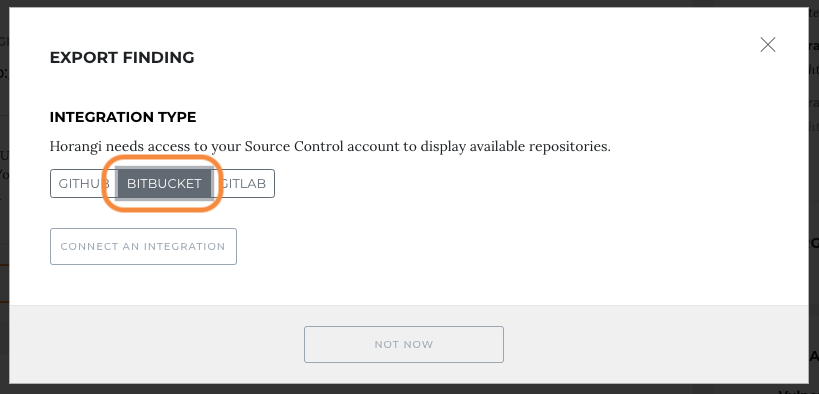This screenshot has width=819, height=394.
Task: Pick GitLab in the integration selector
Action: tap(244, 183)
